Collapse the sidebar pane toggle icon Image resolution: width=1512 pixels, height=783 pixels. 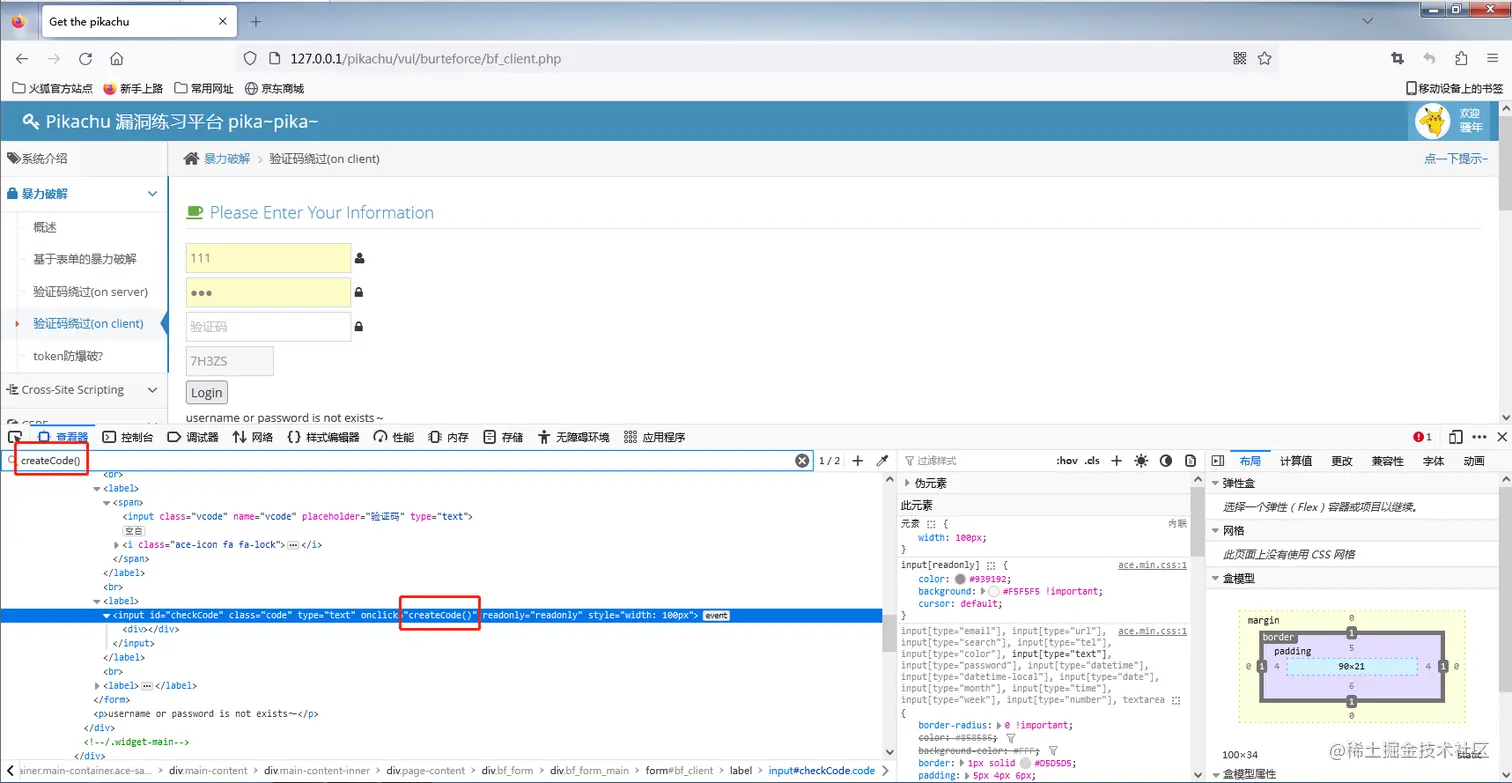(1217, 461)
